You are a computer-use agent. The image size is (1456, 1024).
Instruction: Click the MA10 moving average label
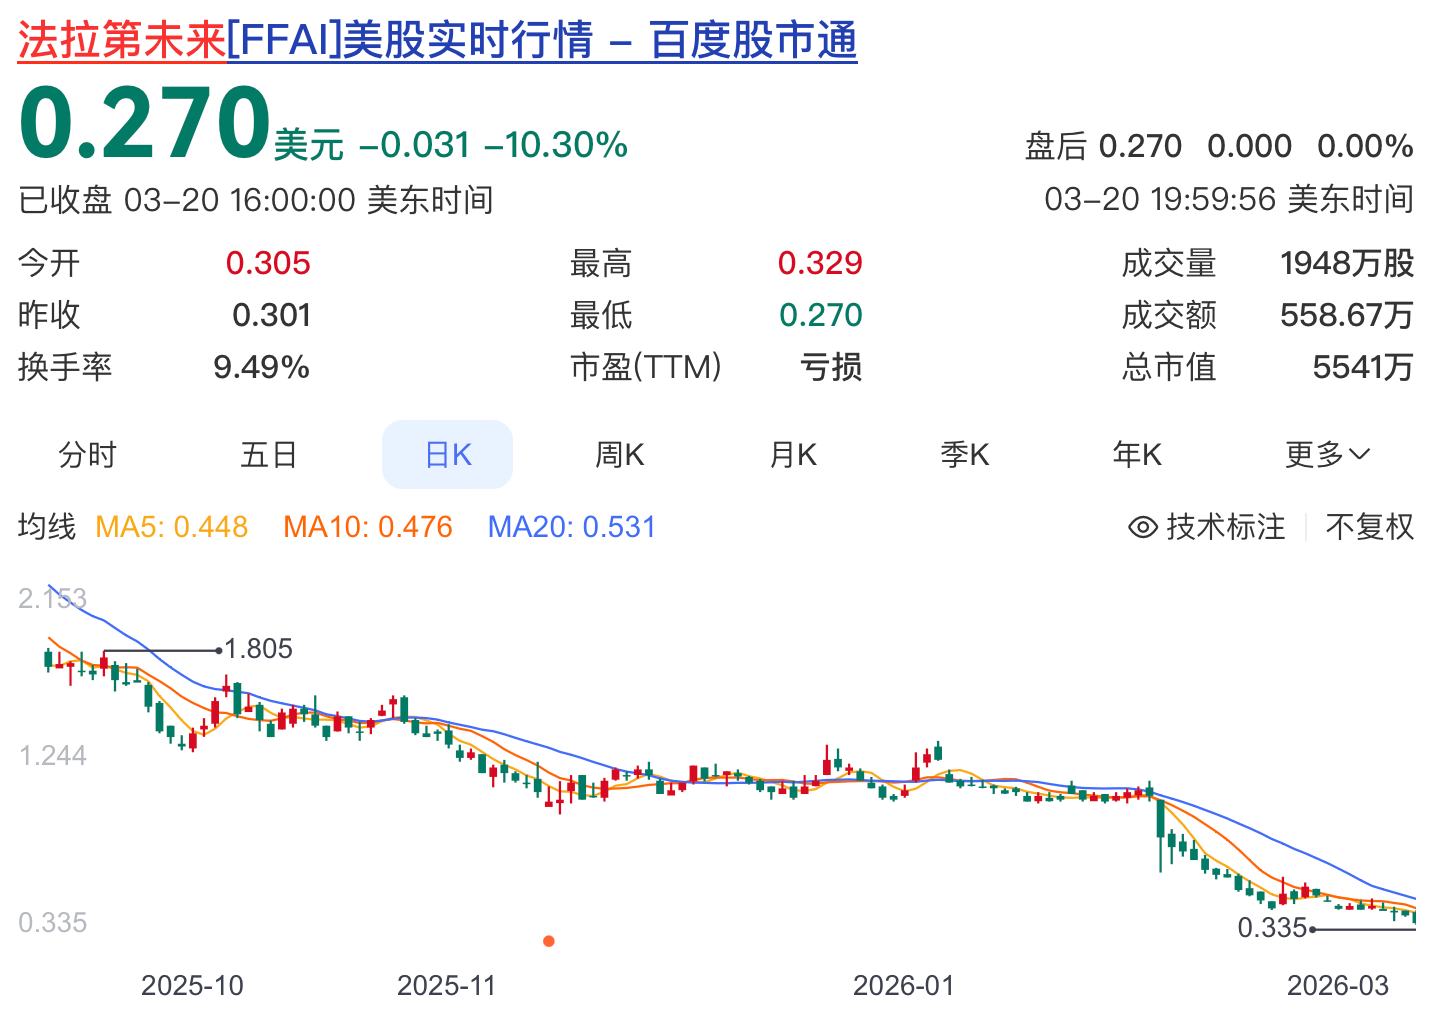pyautogui.click(x=368, y=527)
